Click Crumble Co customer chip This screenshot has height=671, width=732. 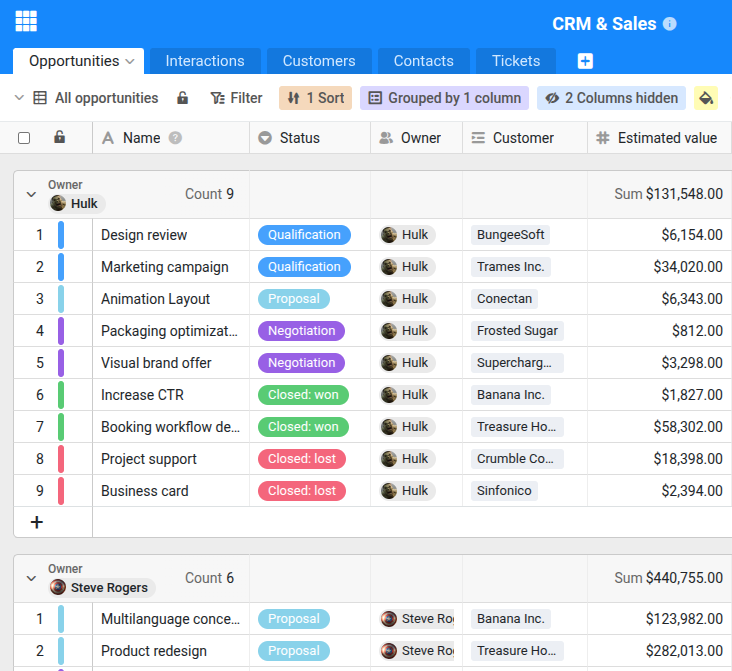click(517, 459)
